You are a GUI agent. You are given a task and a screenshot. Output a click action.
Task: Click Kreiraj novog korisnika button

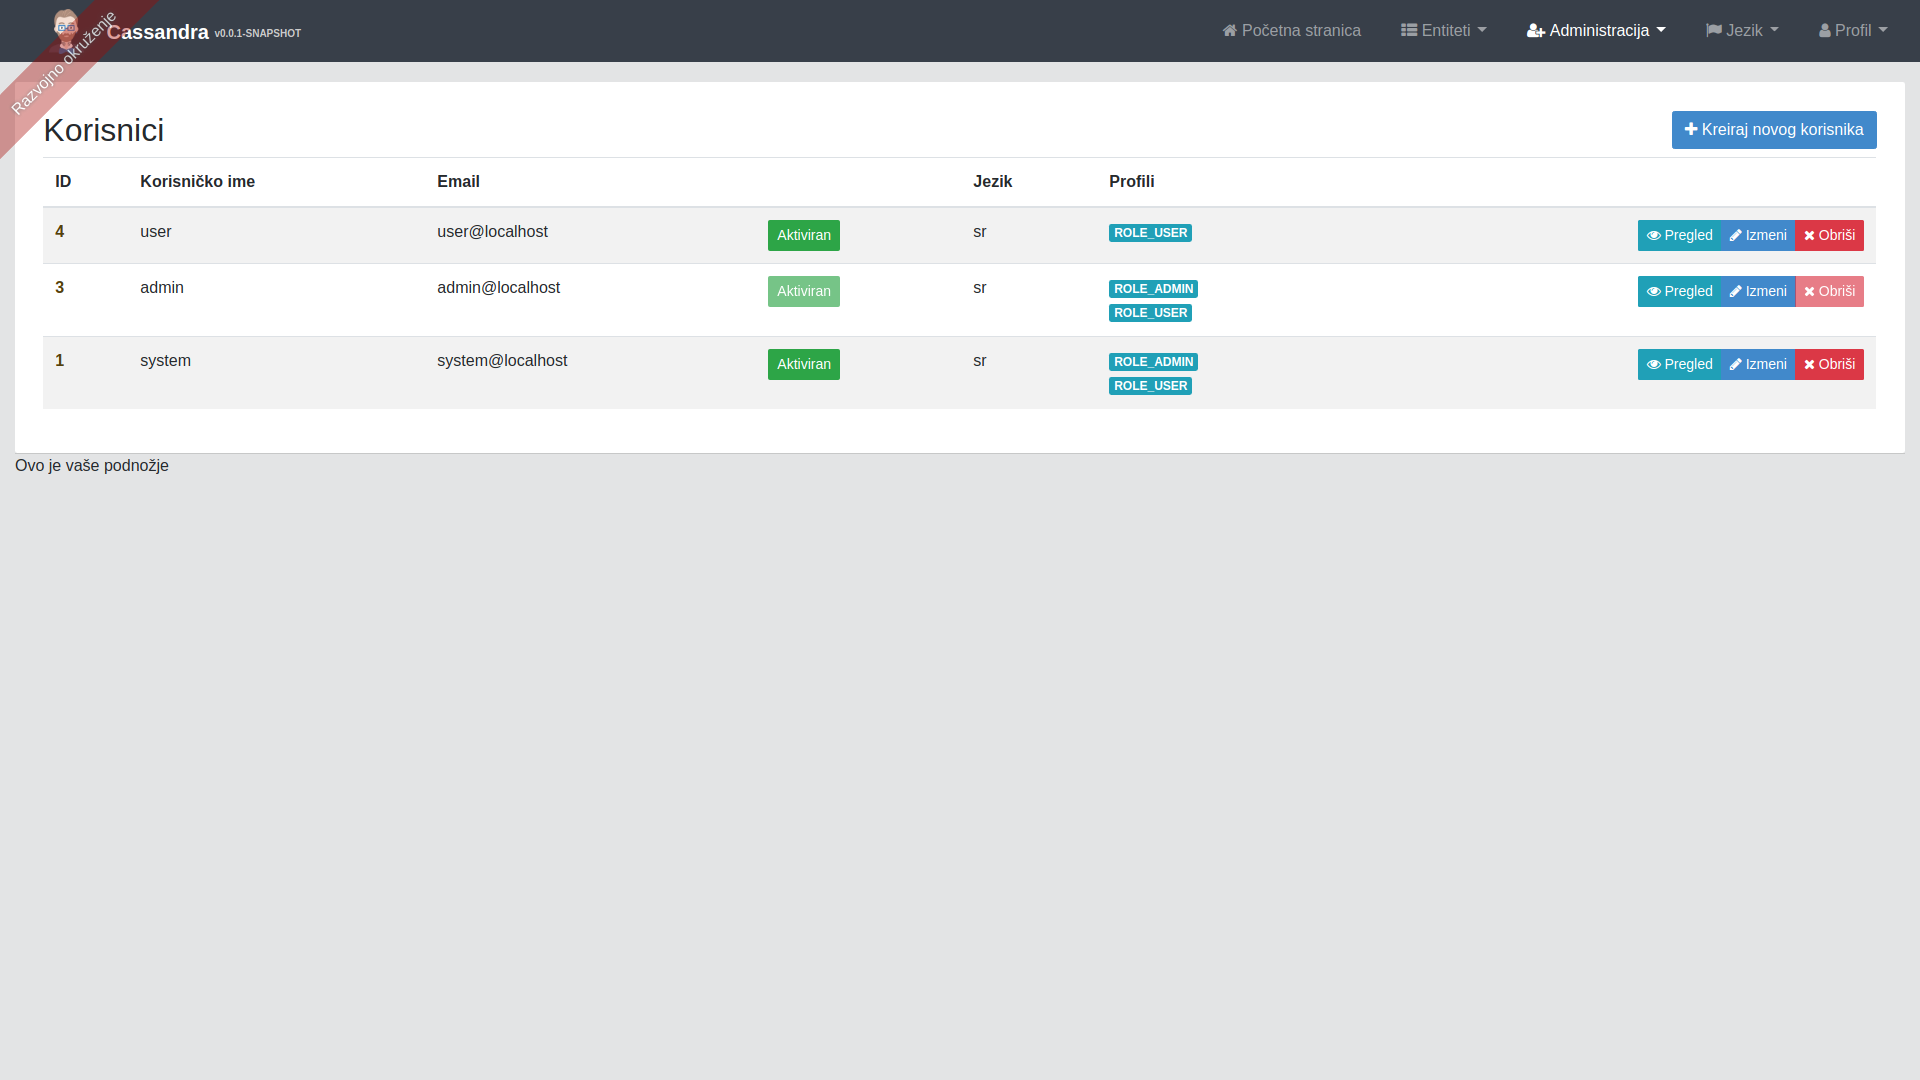coord(1773,130)
